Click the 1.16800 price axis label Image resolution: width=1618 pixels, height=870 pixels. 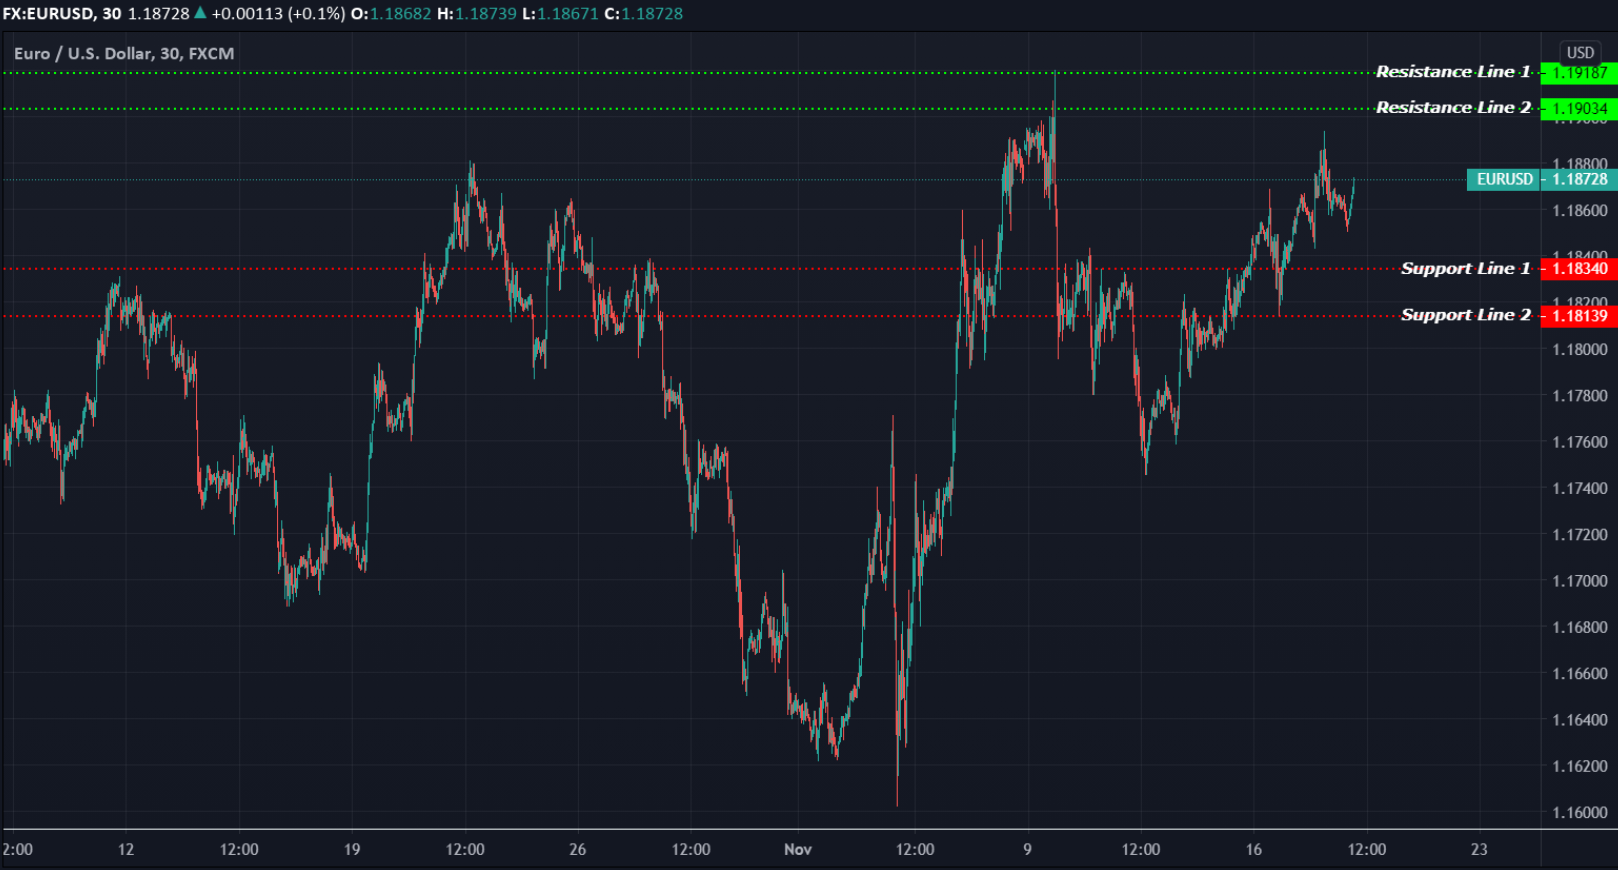(x=1580, y=628)
